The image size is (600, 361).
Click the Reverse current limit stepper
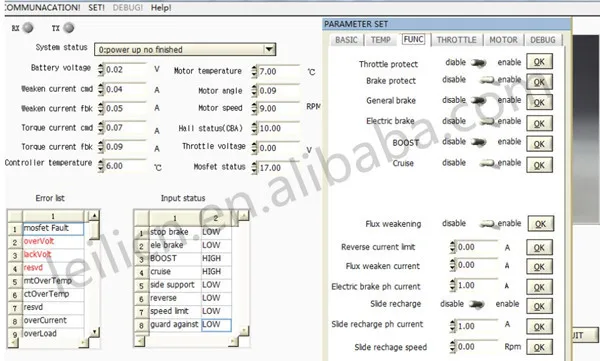[x=453, y=247]
